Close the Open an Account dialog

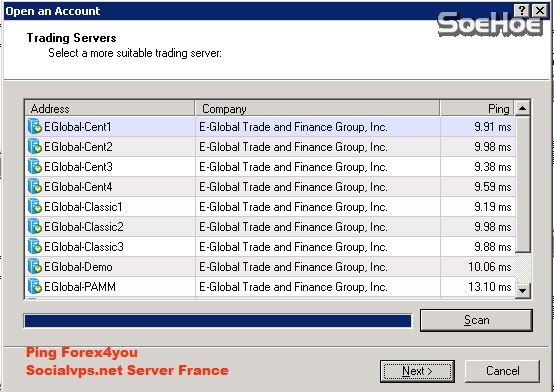540,10
